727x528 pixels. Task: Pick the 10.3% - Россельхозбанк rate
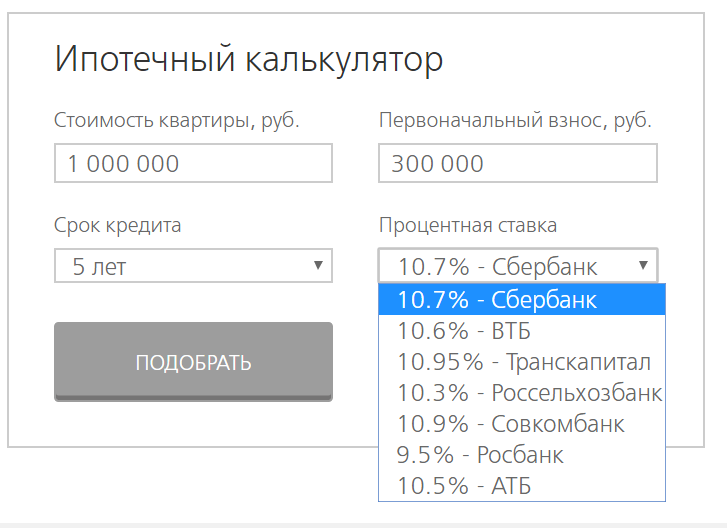[522, 393]
